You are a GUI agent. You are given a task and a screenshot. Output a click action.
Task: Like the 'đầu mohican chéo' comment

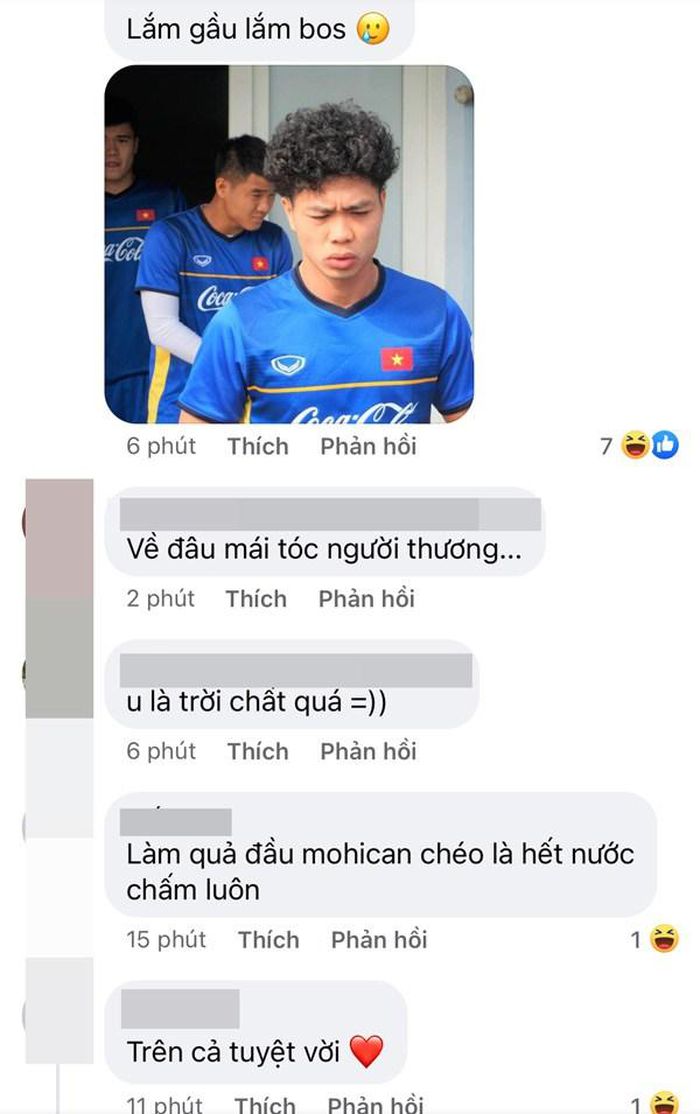[x=269, y=940]
